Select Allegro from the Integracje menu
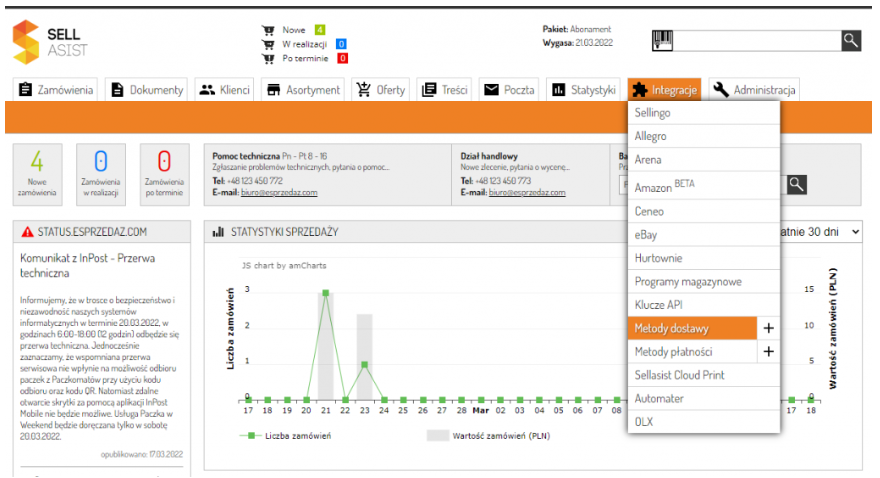 point(650,135)
